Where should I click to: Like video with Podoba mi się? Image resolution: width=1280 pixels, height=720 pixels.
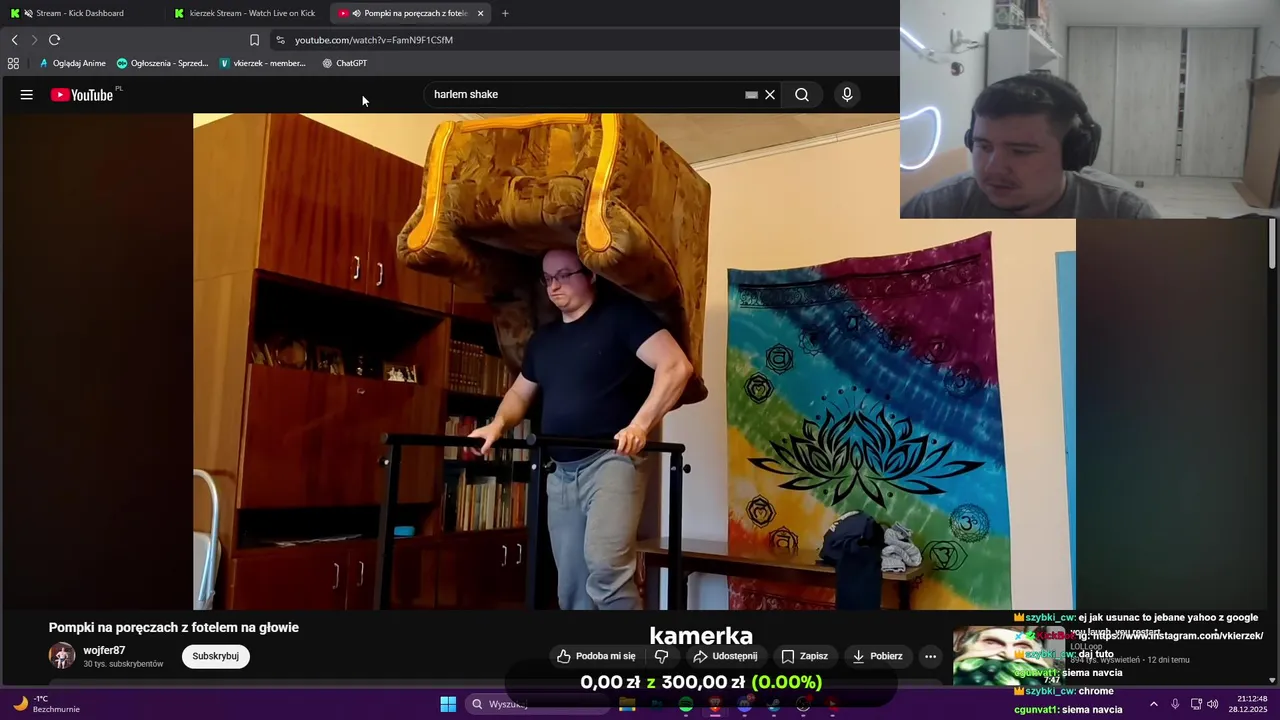[x=597, y=656]
